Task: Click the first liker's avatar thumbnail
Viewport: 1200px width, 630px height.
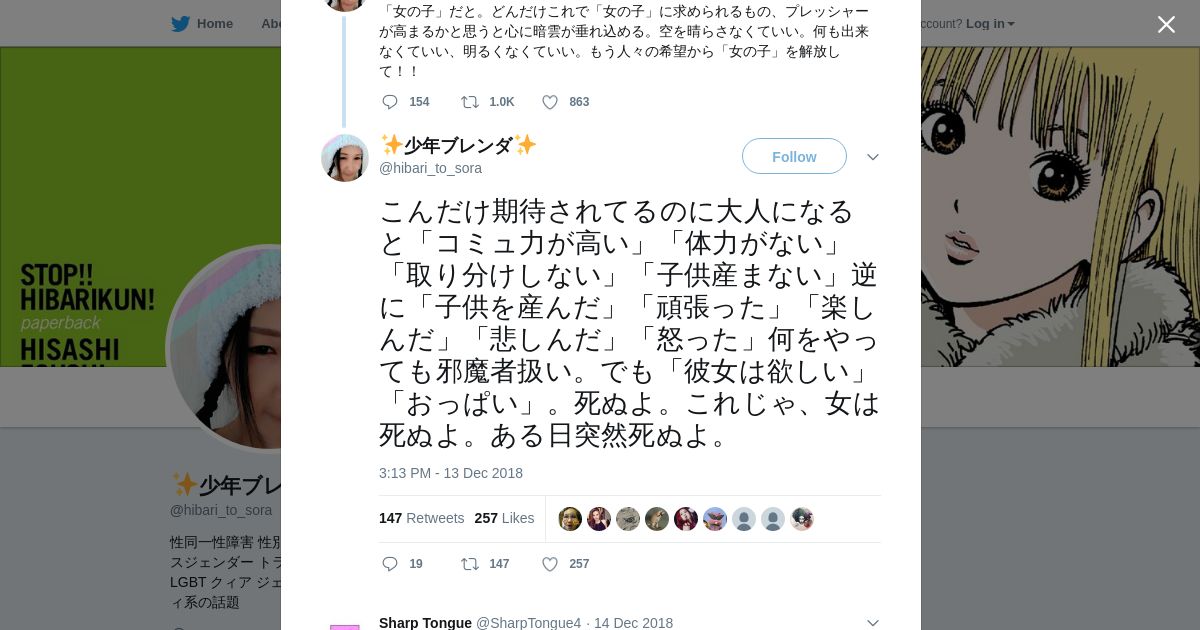Action: [x=570, y=519]
